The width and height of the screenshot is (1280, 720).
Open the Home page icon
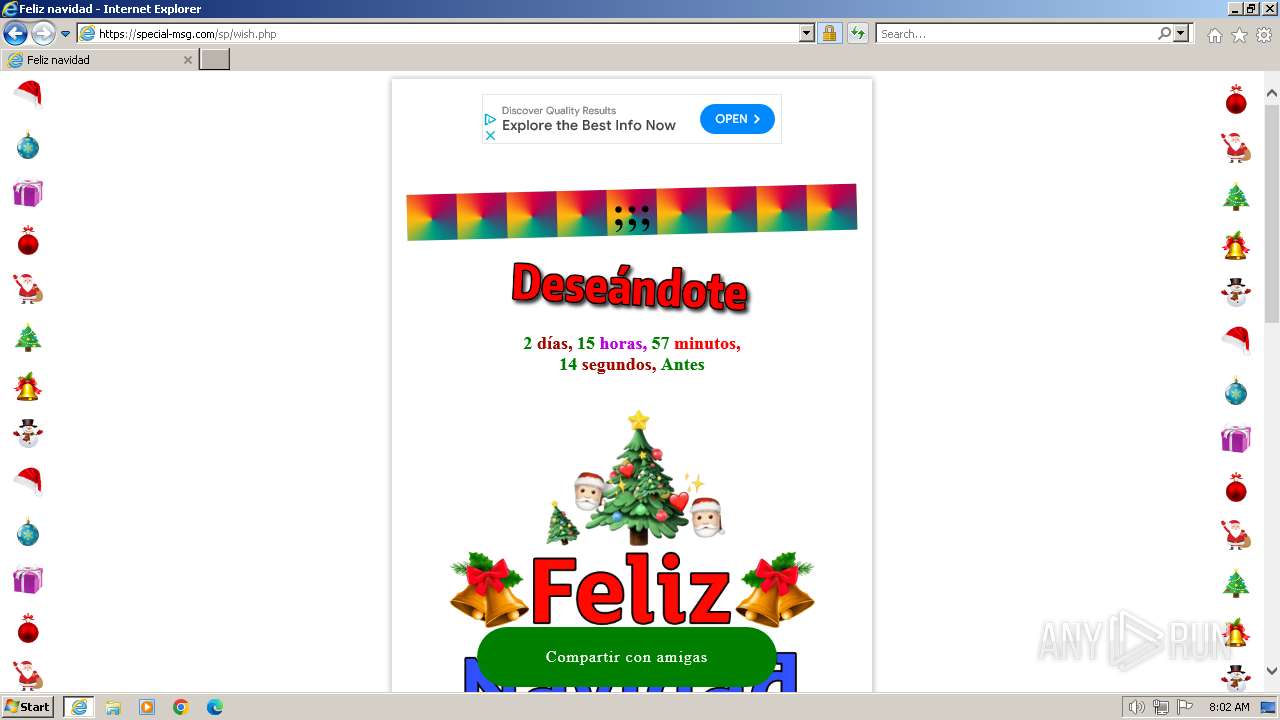pyautogui.click(x=1214, y=35)
